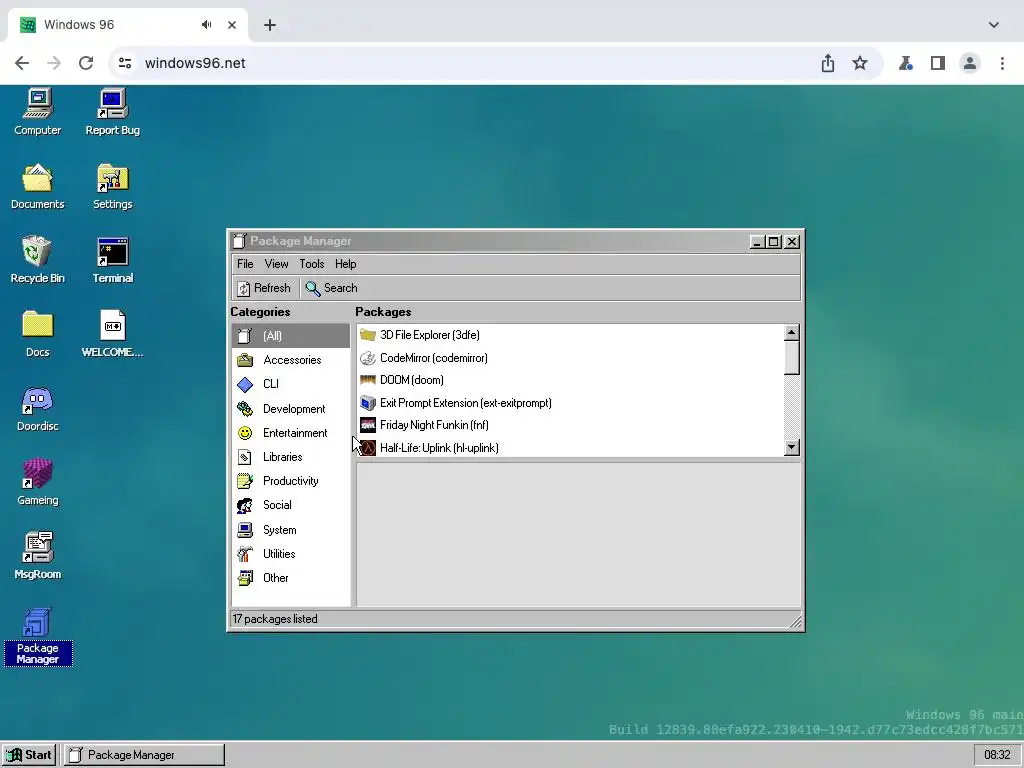Show the Development category packages
This screenshot has width=1024, height=768.
(291, 409)
